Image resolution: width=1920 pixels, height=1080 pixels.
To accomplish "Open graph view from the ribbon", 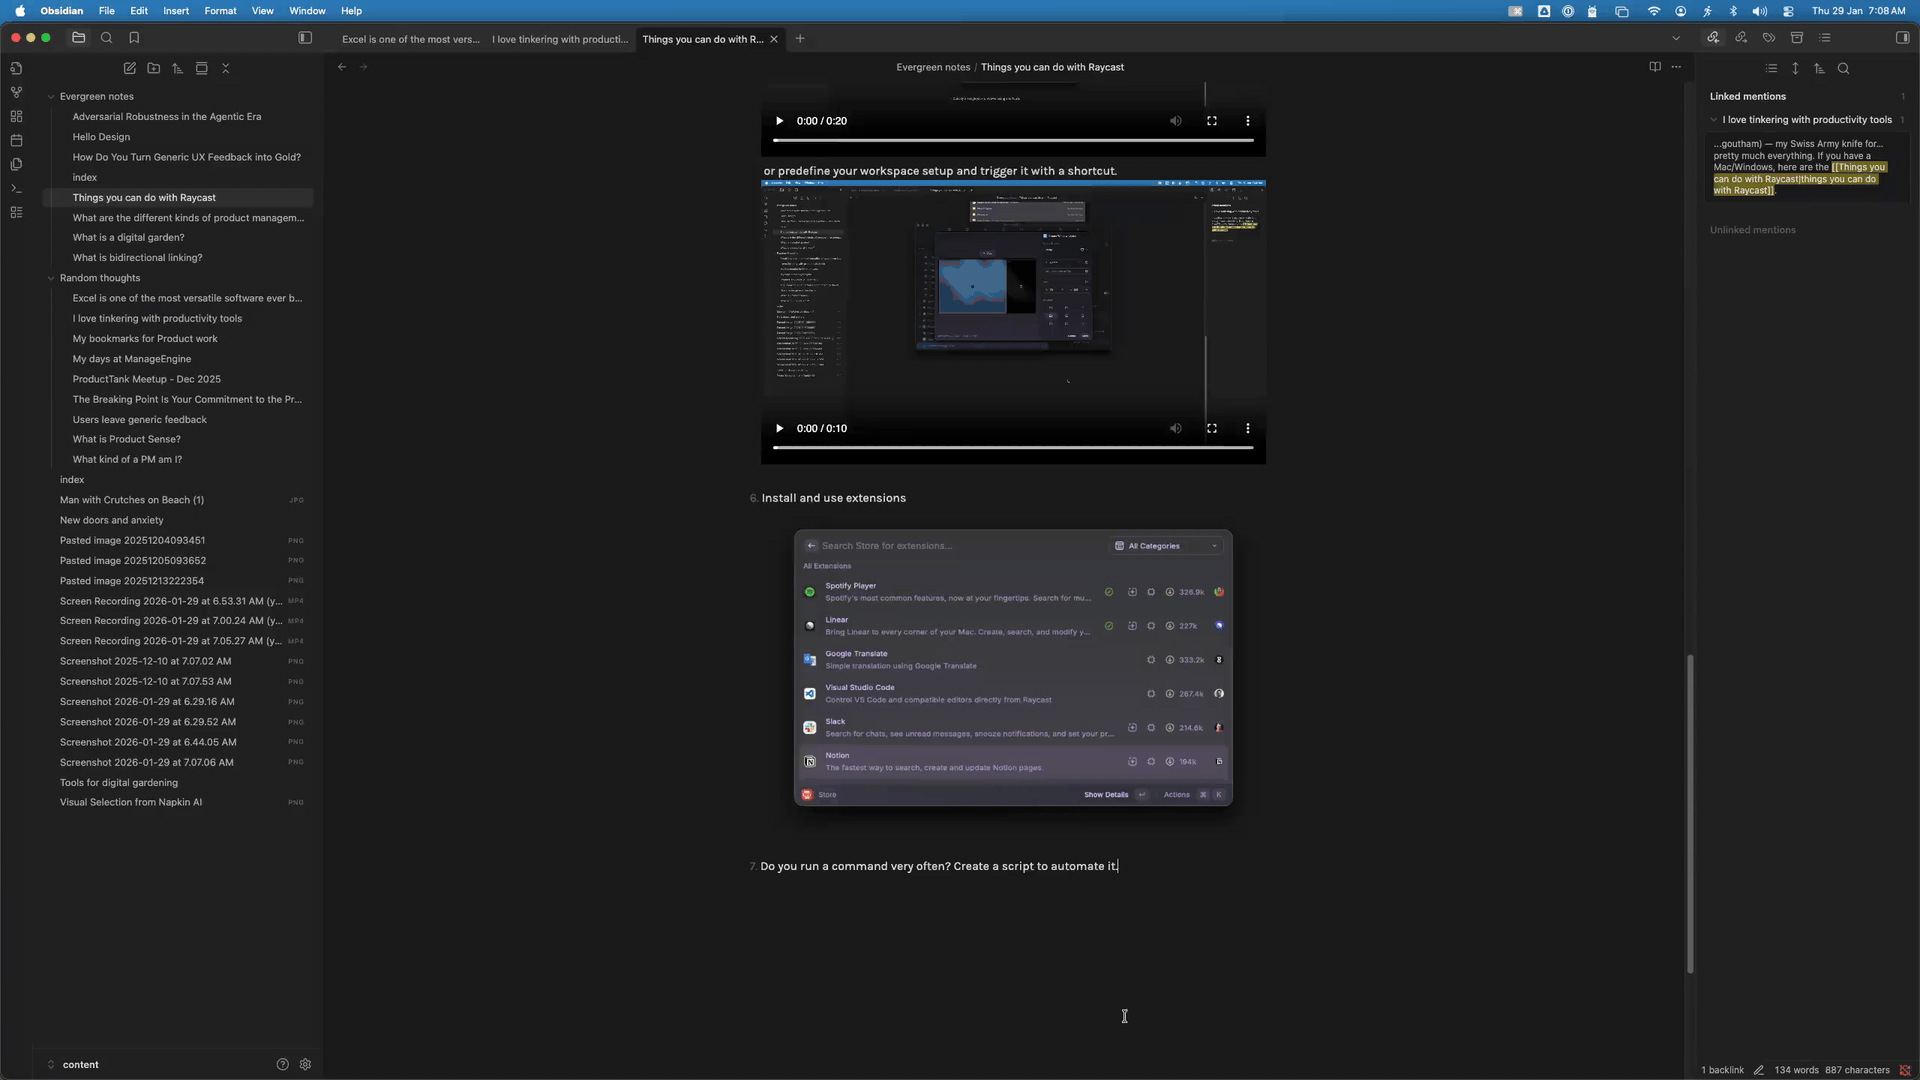I will point(16,92).
